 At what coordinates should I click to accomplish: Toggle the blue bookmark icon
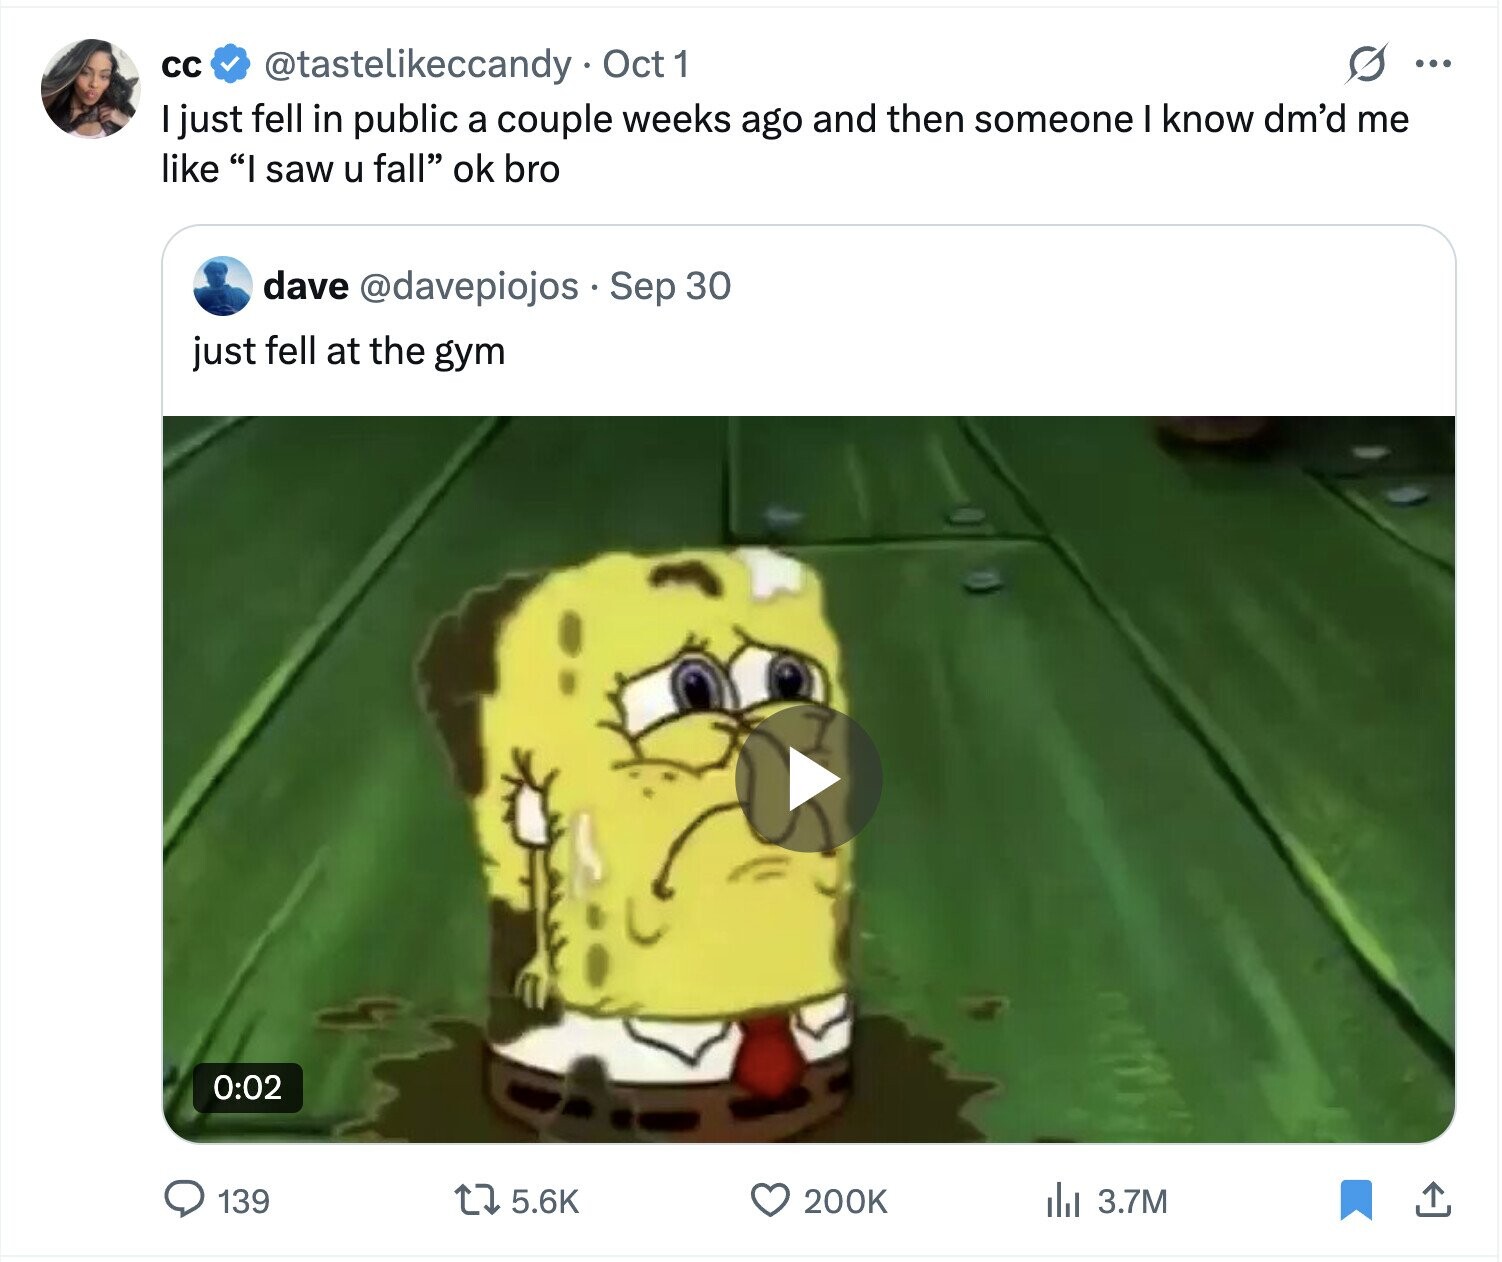pyautogui.click(x=1355, y=1199)
